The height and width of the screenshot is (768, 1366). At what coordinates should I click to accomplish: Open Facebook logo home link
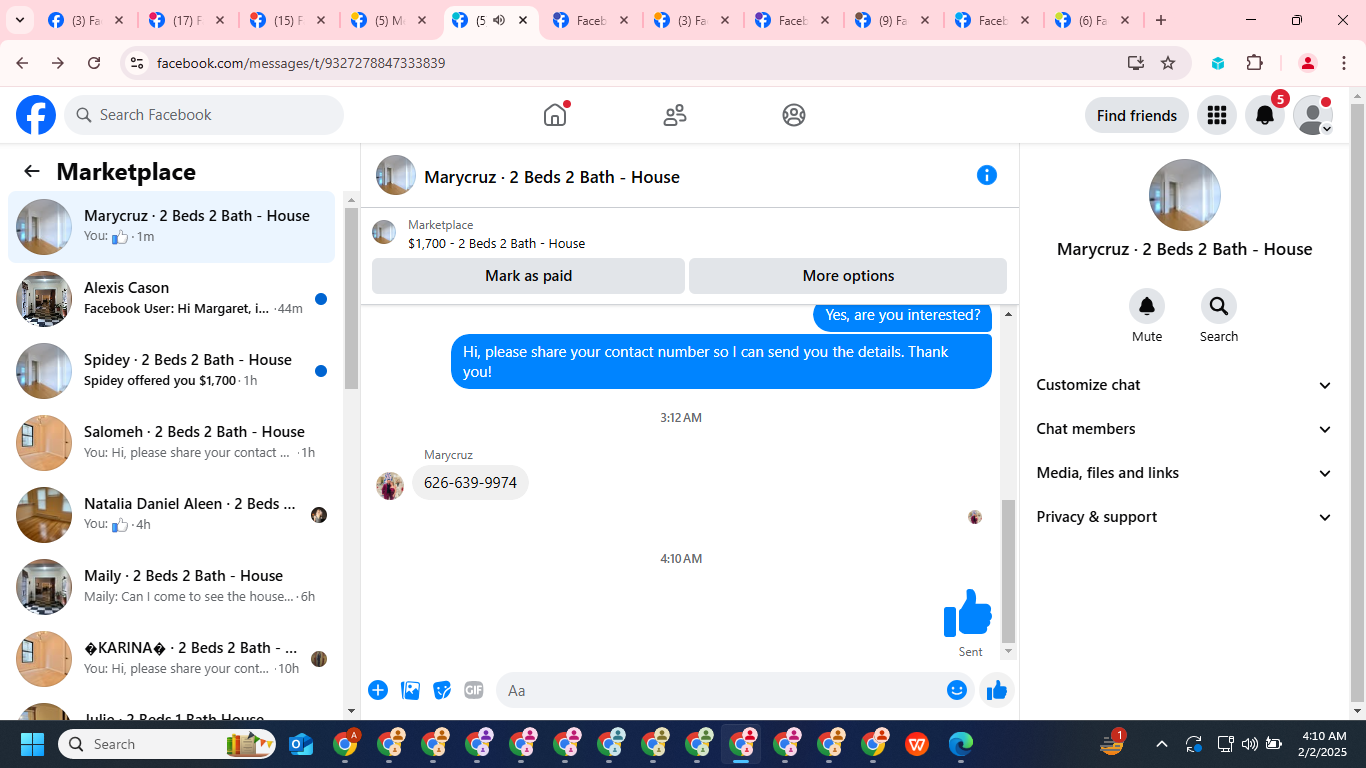pyautogui.click(x=36, y=115)
